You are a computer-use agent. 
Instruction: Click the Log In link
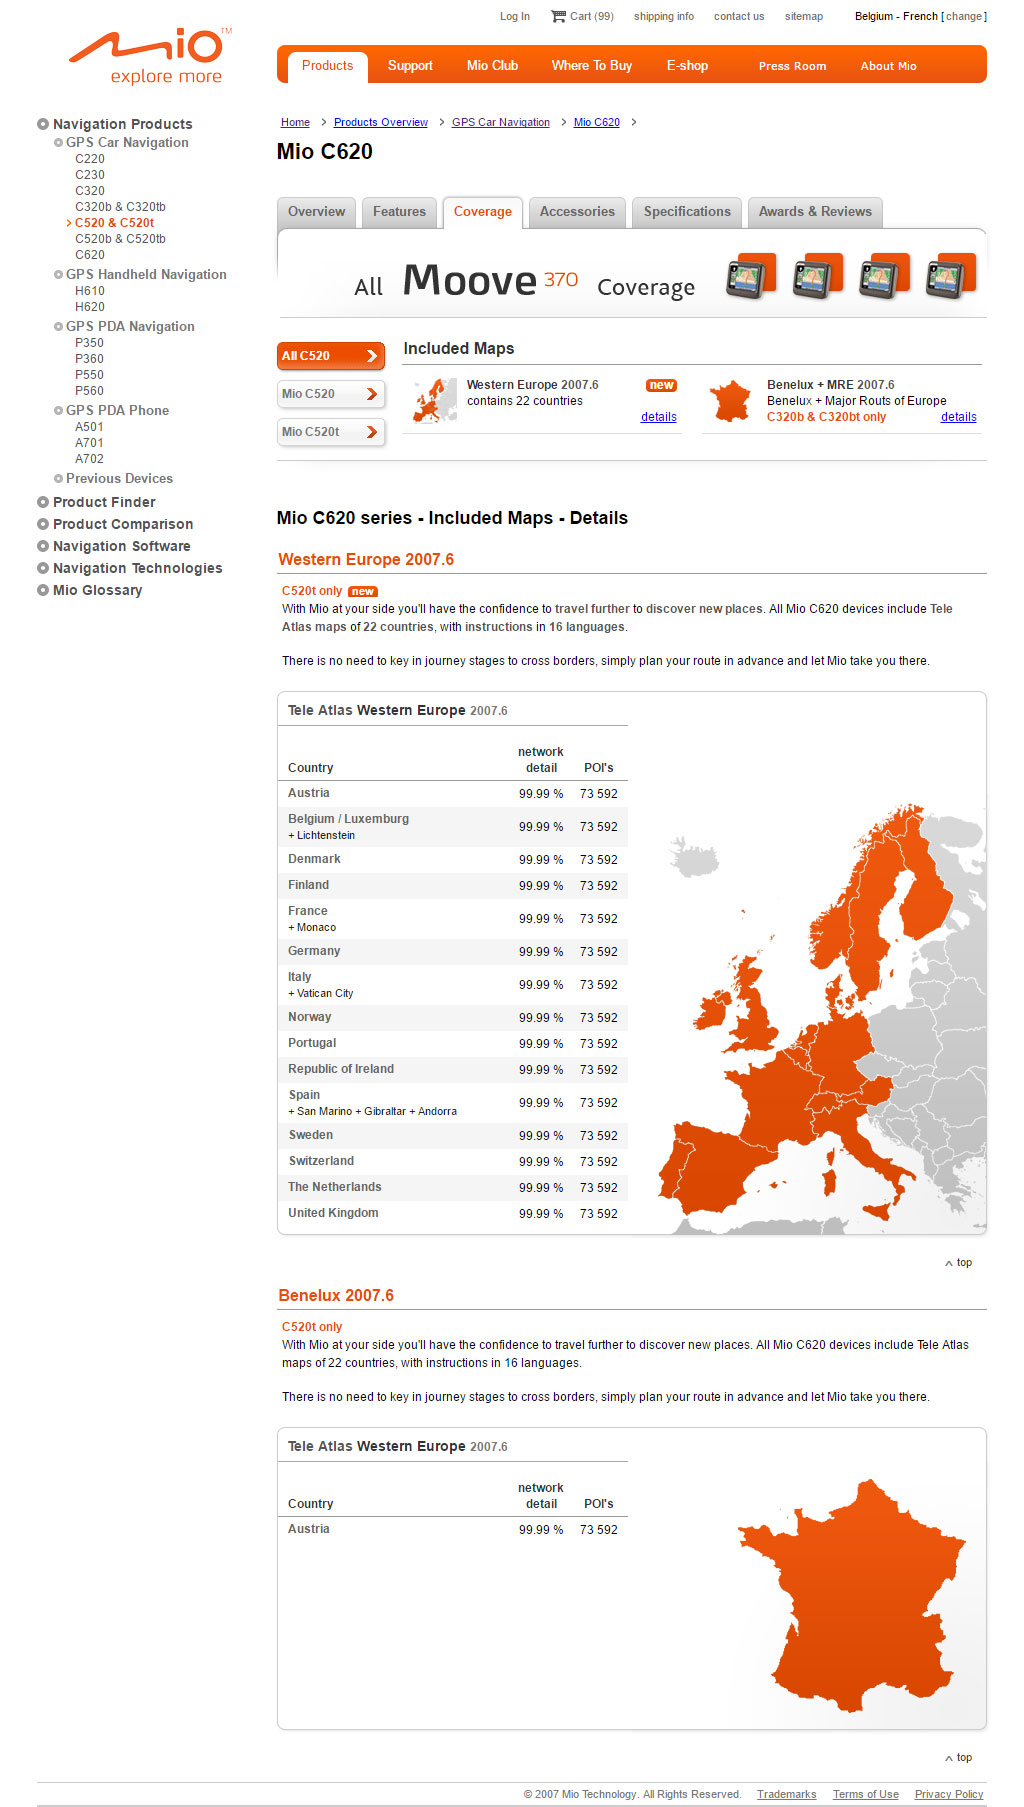click(x=515, y=17)
